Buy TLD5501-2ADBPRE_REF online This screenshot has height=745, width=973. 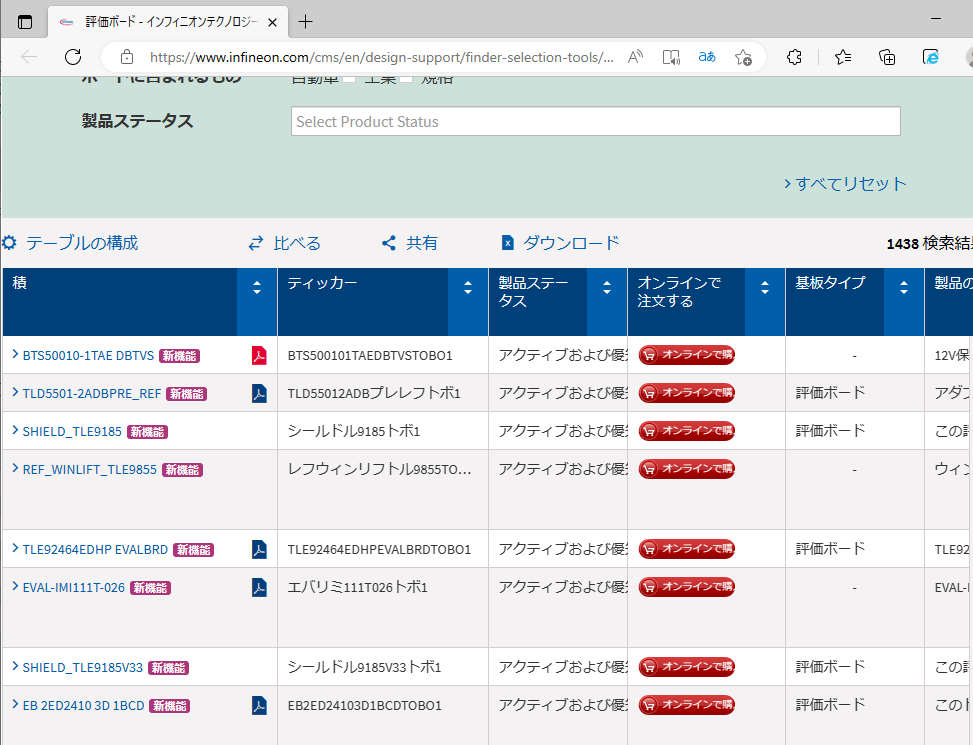click(687, 393)
